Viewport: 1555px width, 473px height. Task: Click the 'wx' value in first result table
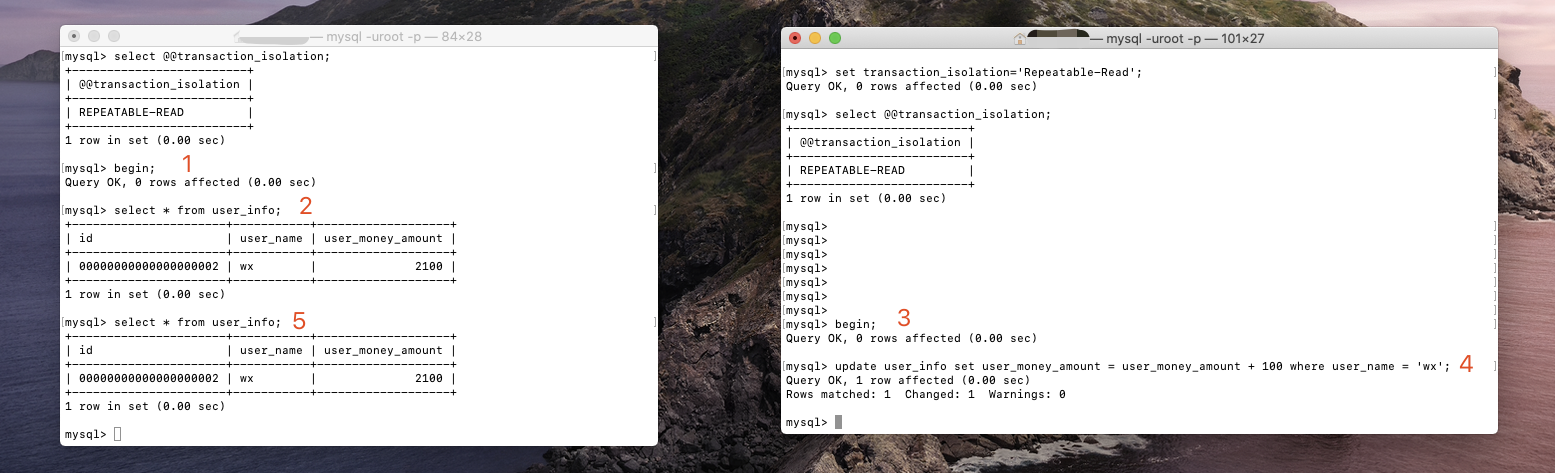[x=247, y=266]
